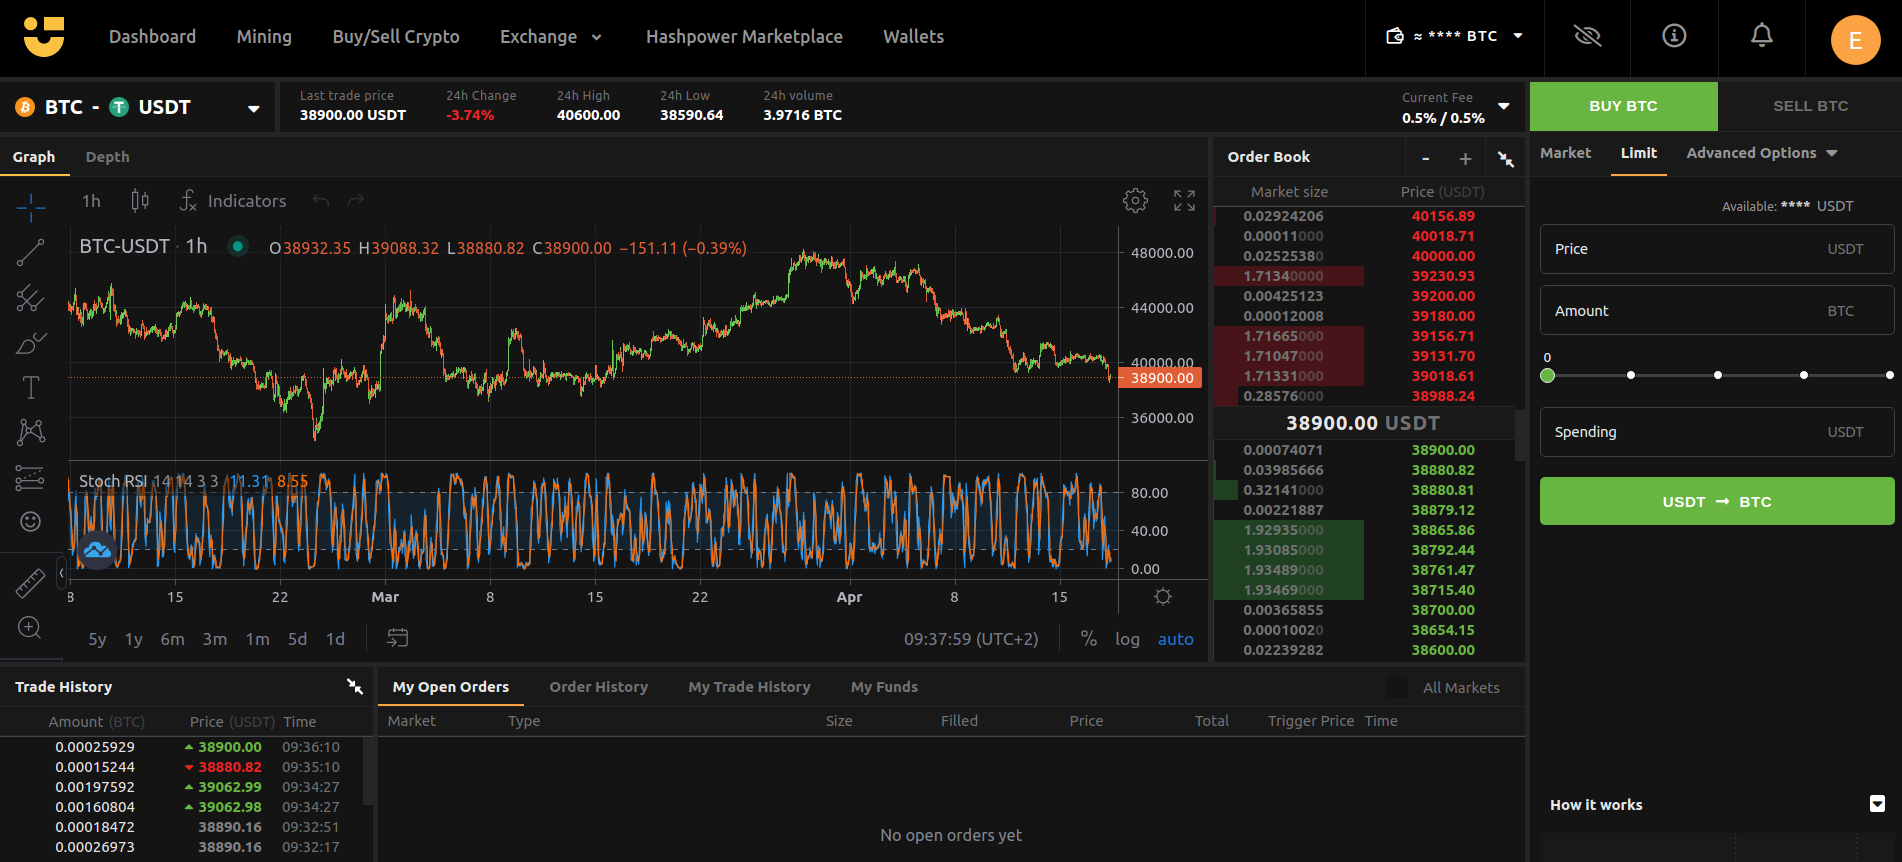The image size is (1902, 862).
Task: Select the BUY BTC button
Action: (x=1623, y=106)
